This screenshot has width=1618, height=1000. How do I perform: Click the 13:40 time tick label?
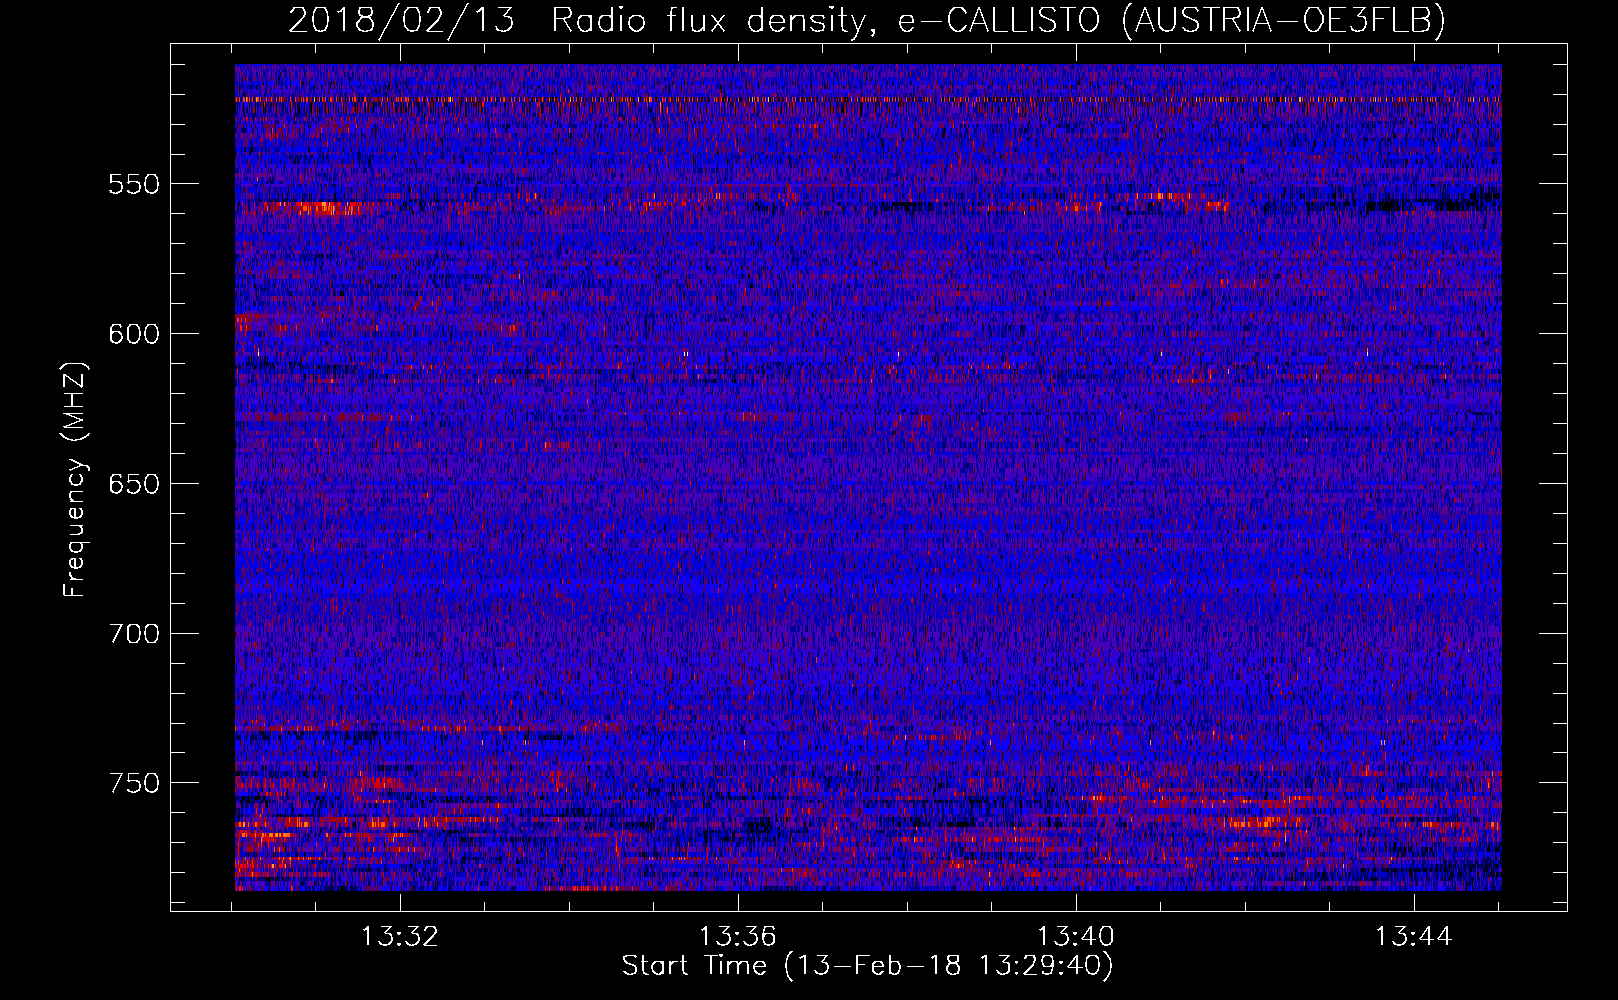[x=1076, y=937]
